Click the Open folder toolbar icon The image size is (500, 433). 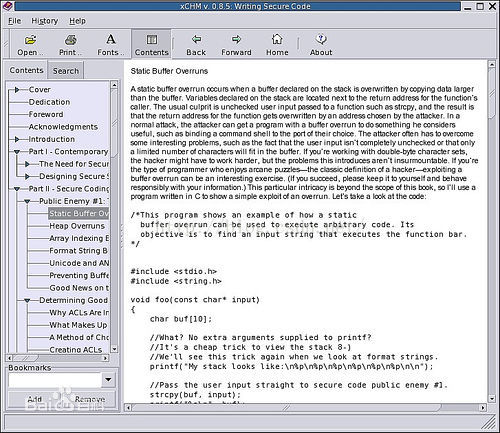pos(30,40)
